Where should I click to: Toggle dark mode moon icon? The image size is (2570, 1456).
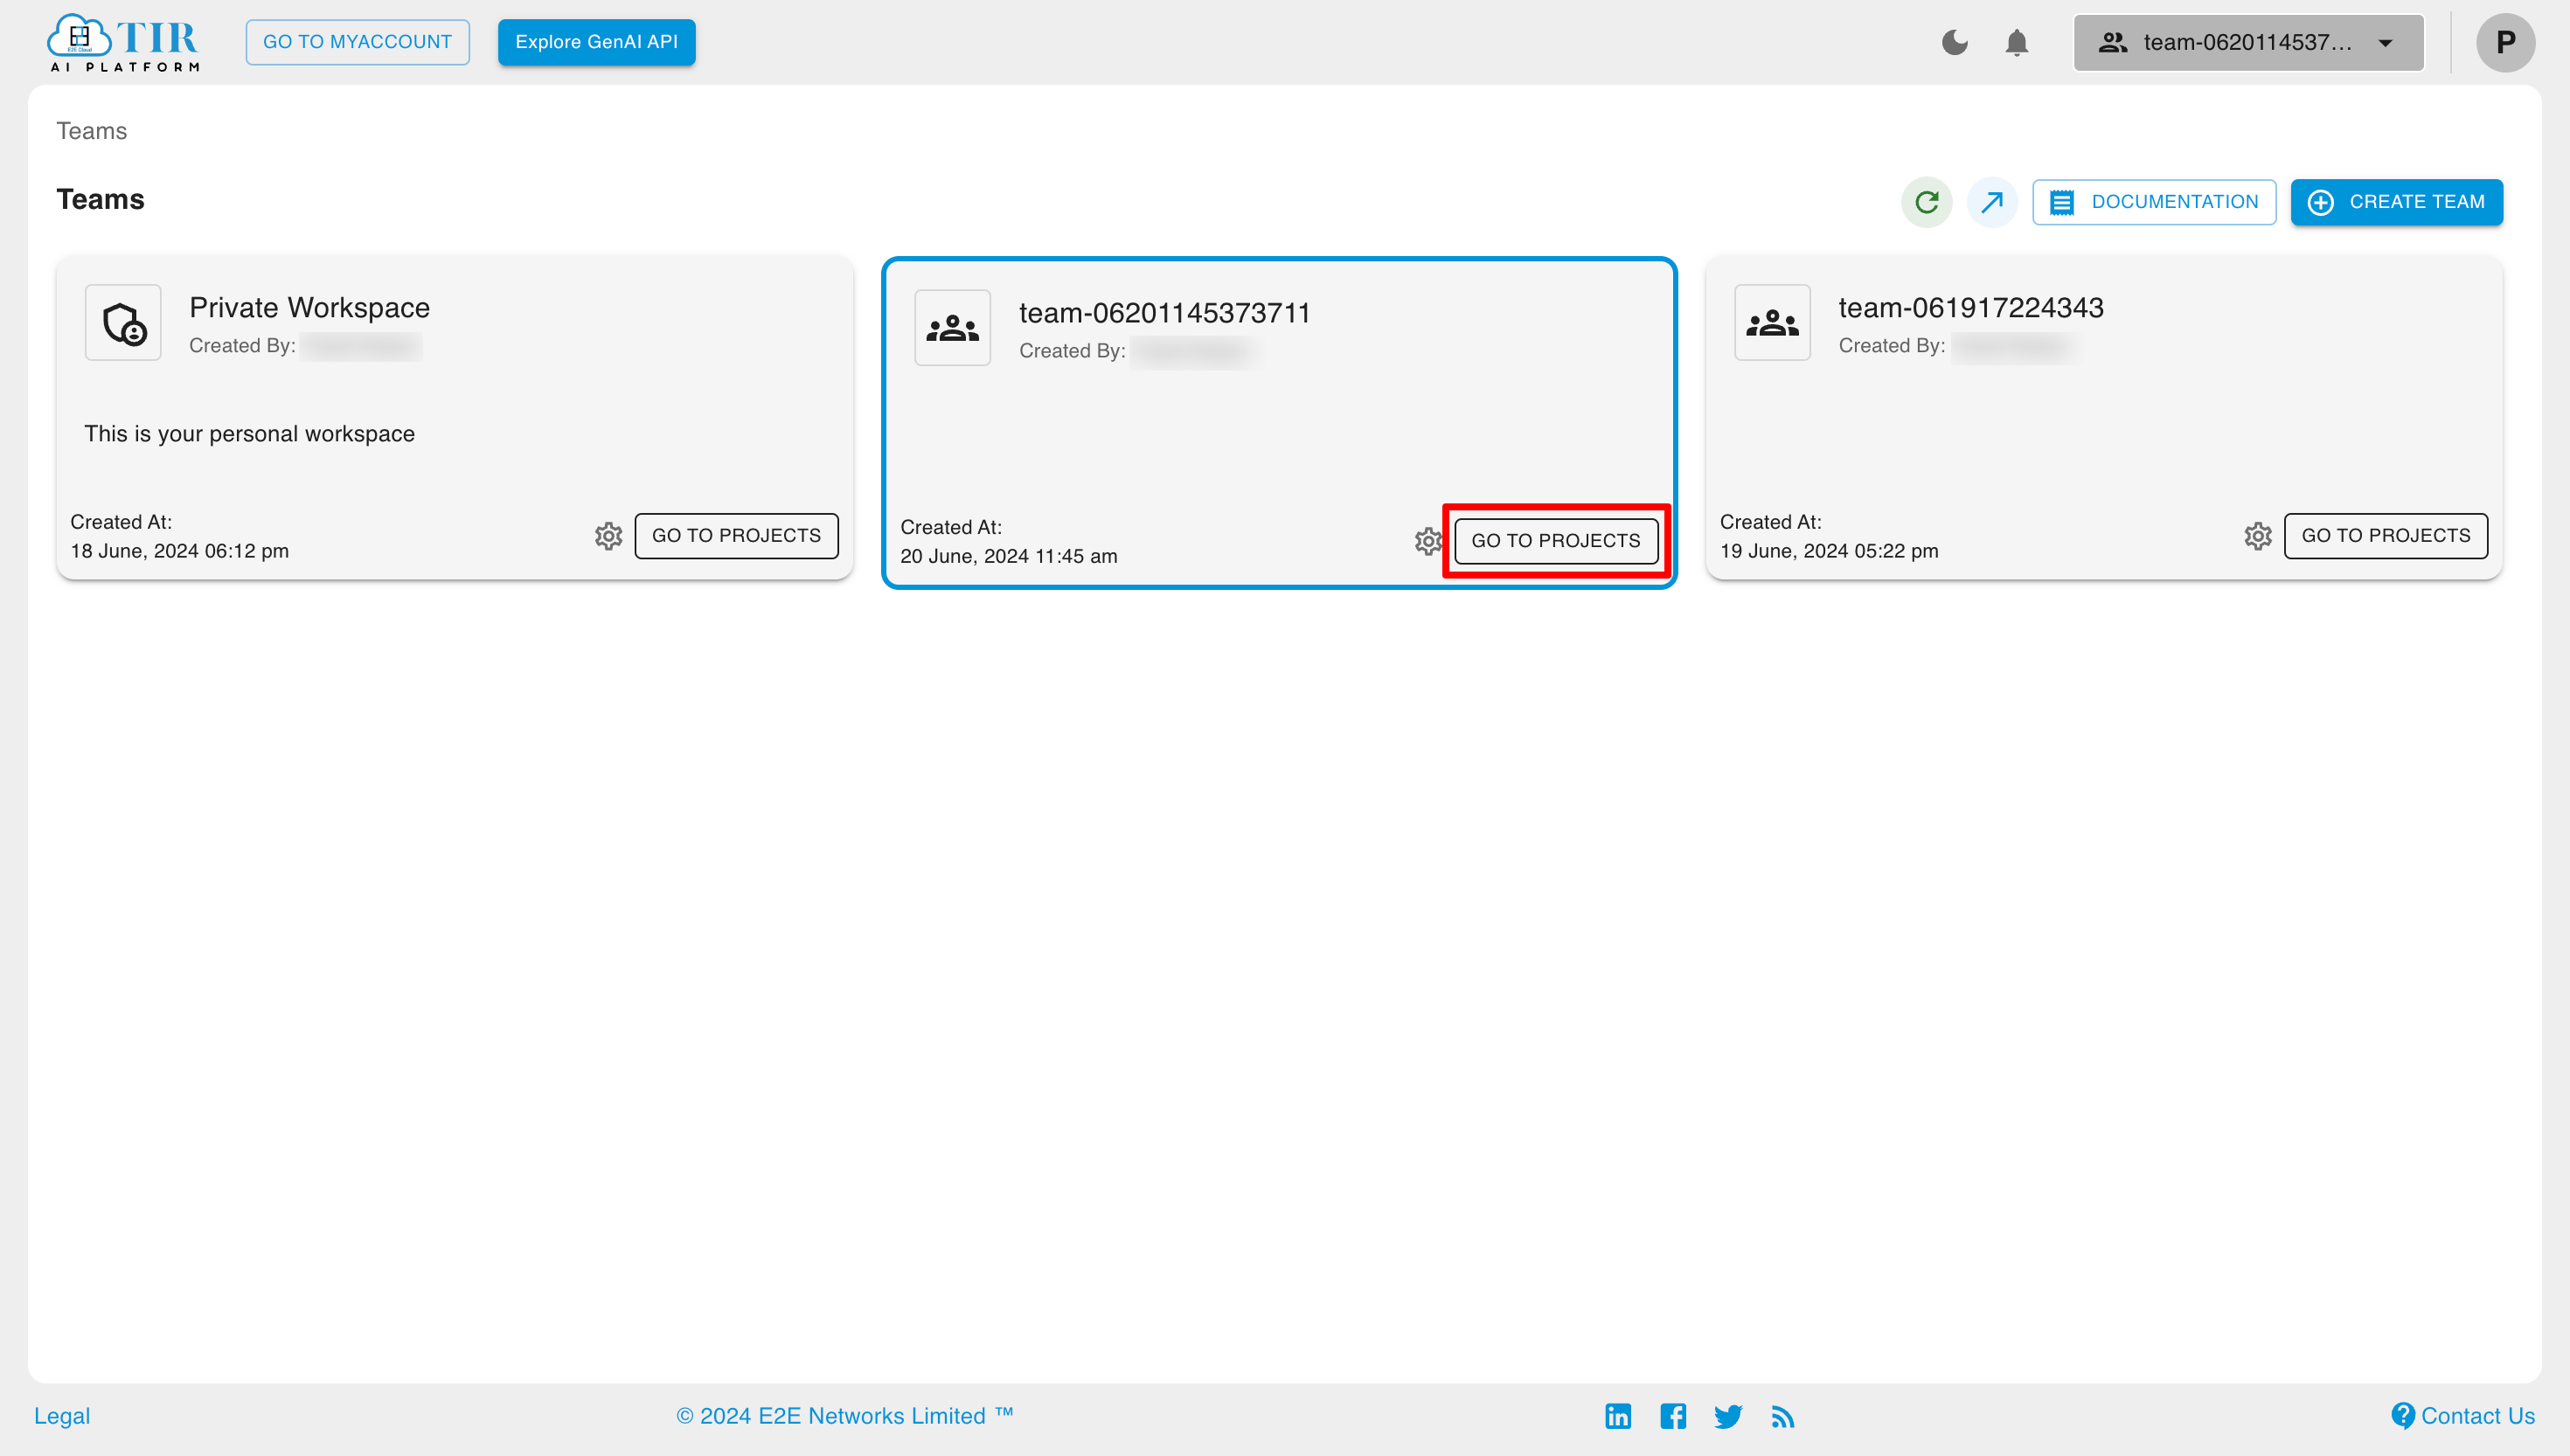coord(1954,42)
